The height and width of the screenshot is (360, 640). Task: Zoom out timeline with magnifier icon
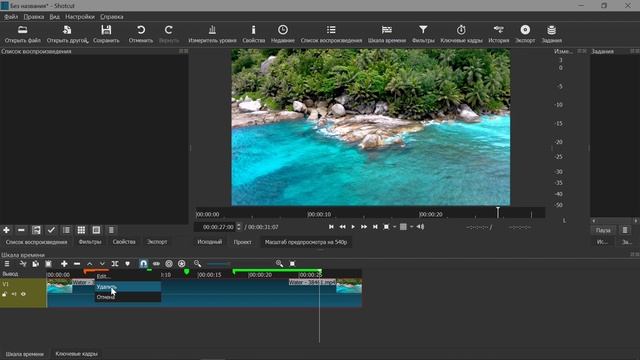tap(198, 264)
